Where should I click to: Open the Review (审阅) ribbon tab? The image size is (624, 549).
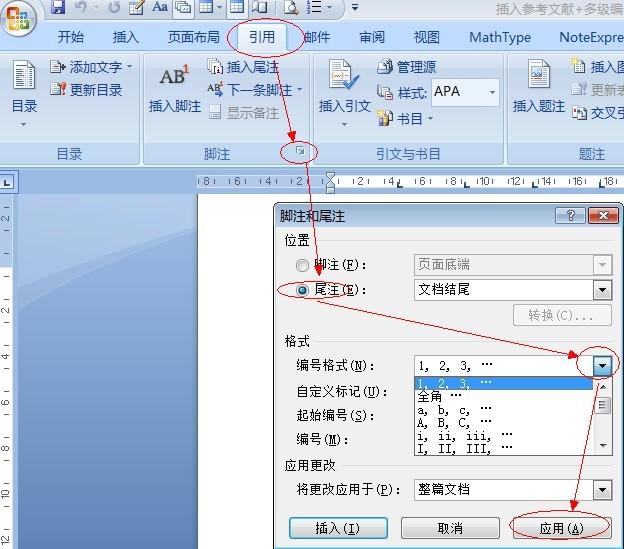point(372,38)
